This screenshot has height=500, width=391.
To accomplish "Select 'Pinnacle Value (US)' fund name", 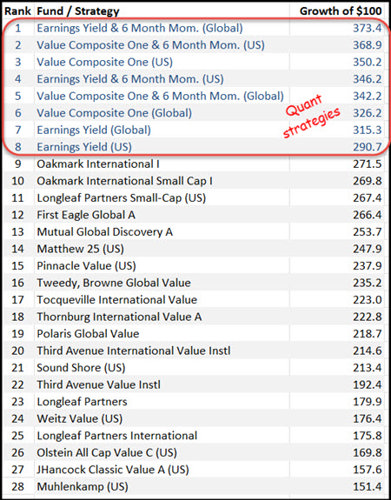I will pyautogui.click(x=86, y=266).
